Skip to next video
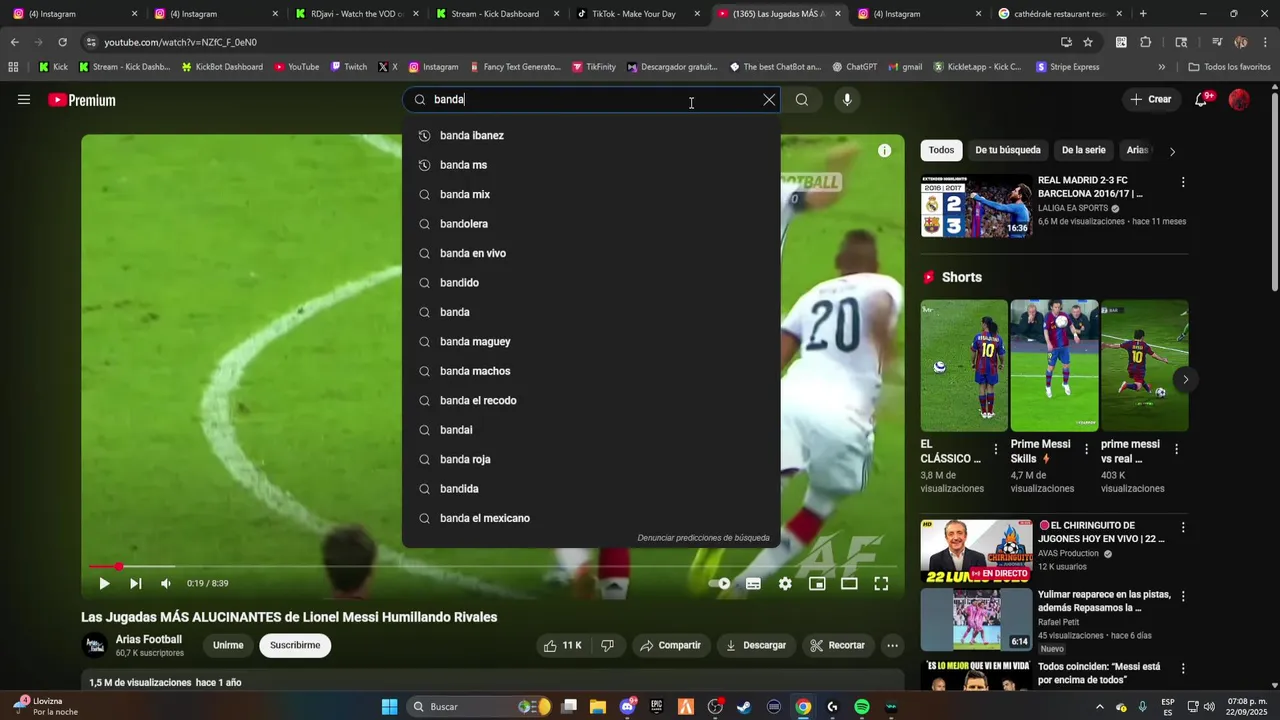Viewport: 1280px width, 720px height. pyautogui.click(x=136, y=584)
